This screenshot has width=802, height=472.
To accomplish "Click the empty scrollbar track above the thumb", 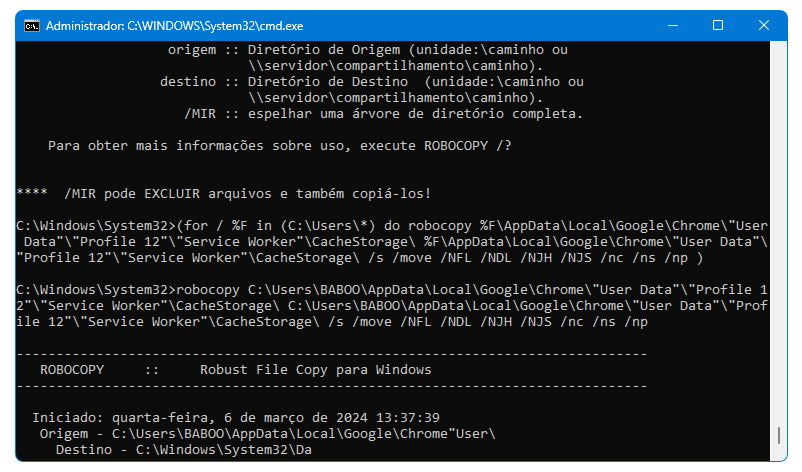I will [778, 230].
